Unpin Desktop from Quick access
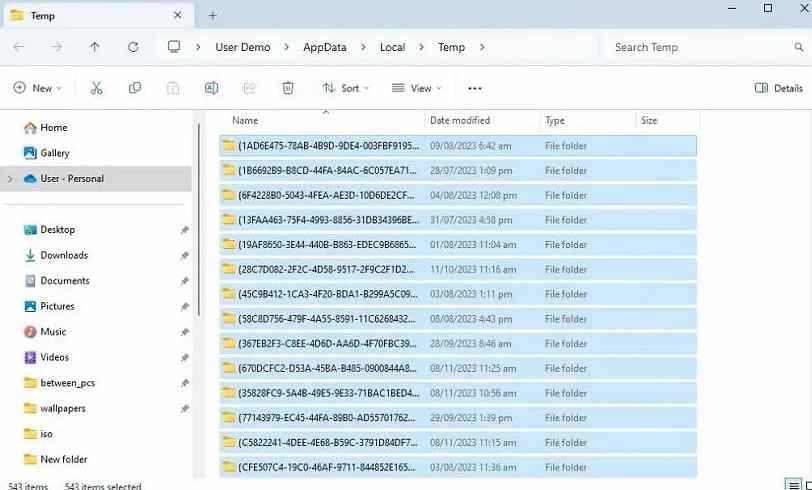 click(184, 229)
